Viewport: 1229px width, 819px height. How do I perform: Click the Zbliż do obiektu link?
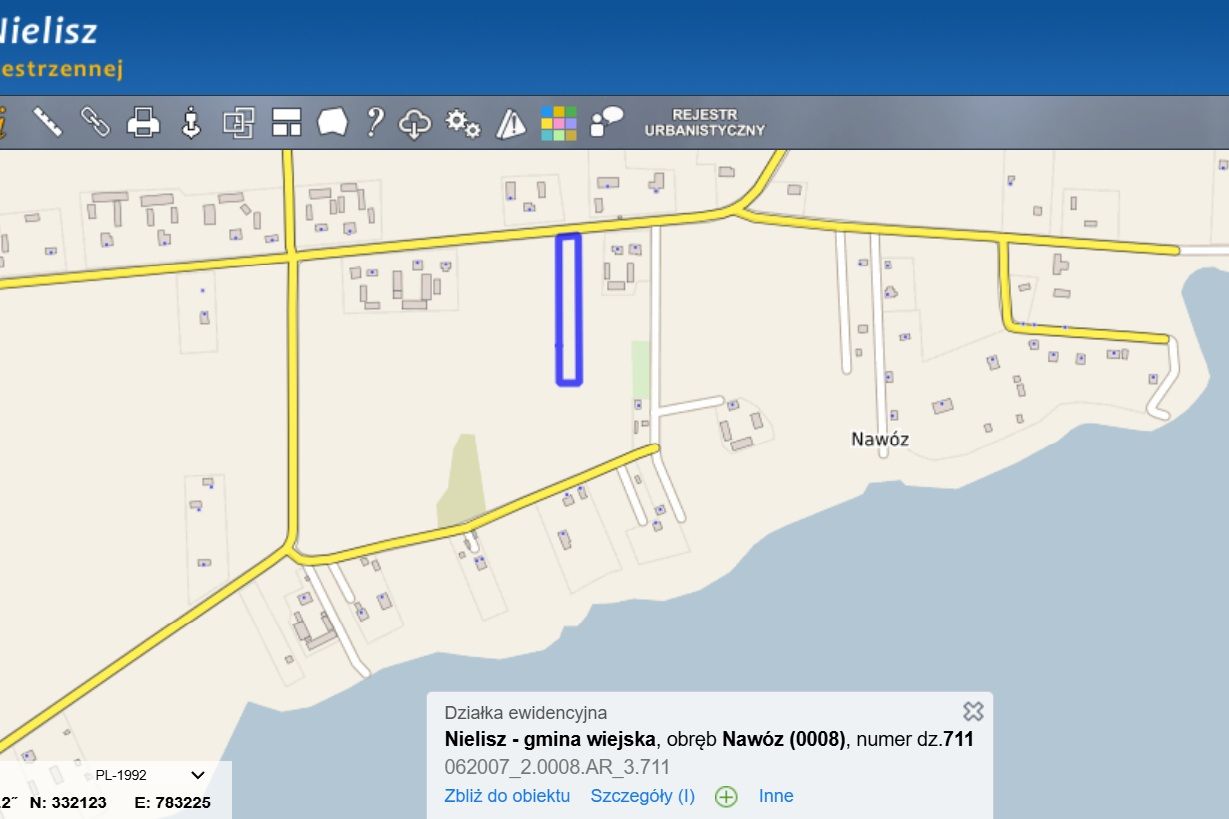[x=507, y=796]
